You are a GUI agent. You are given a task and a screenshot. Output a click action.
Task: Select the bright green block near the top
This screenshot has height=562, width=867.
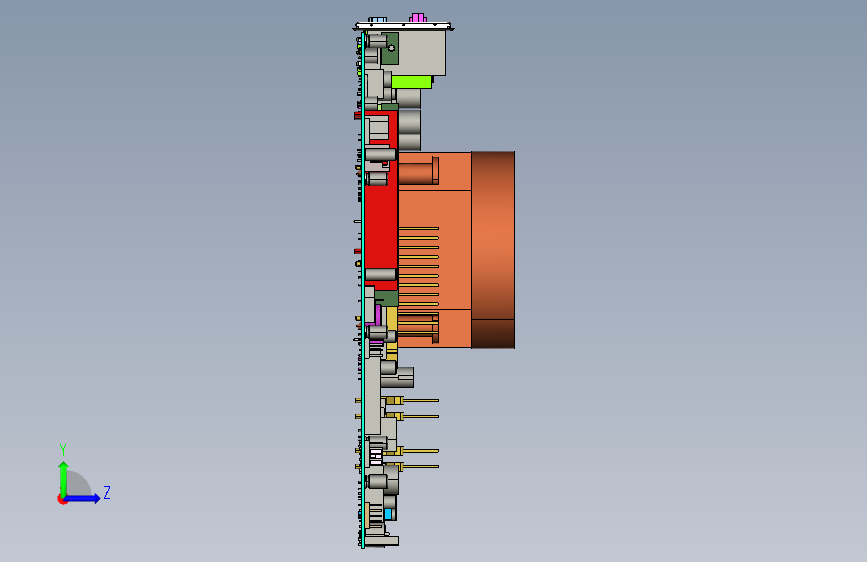[411, 82]
